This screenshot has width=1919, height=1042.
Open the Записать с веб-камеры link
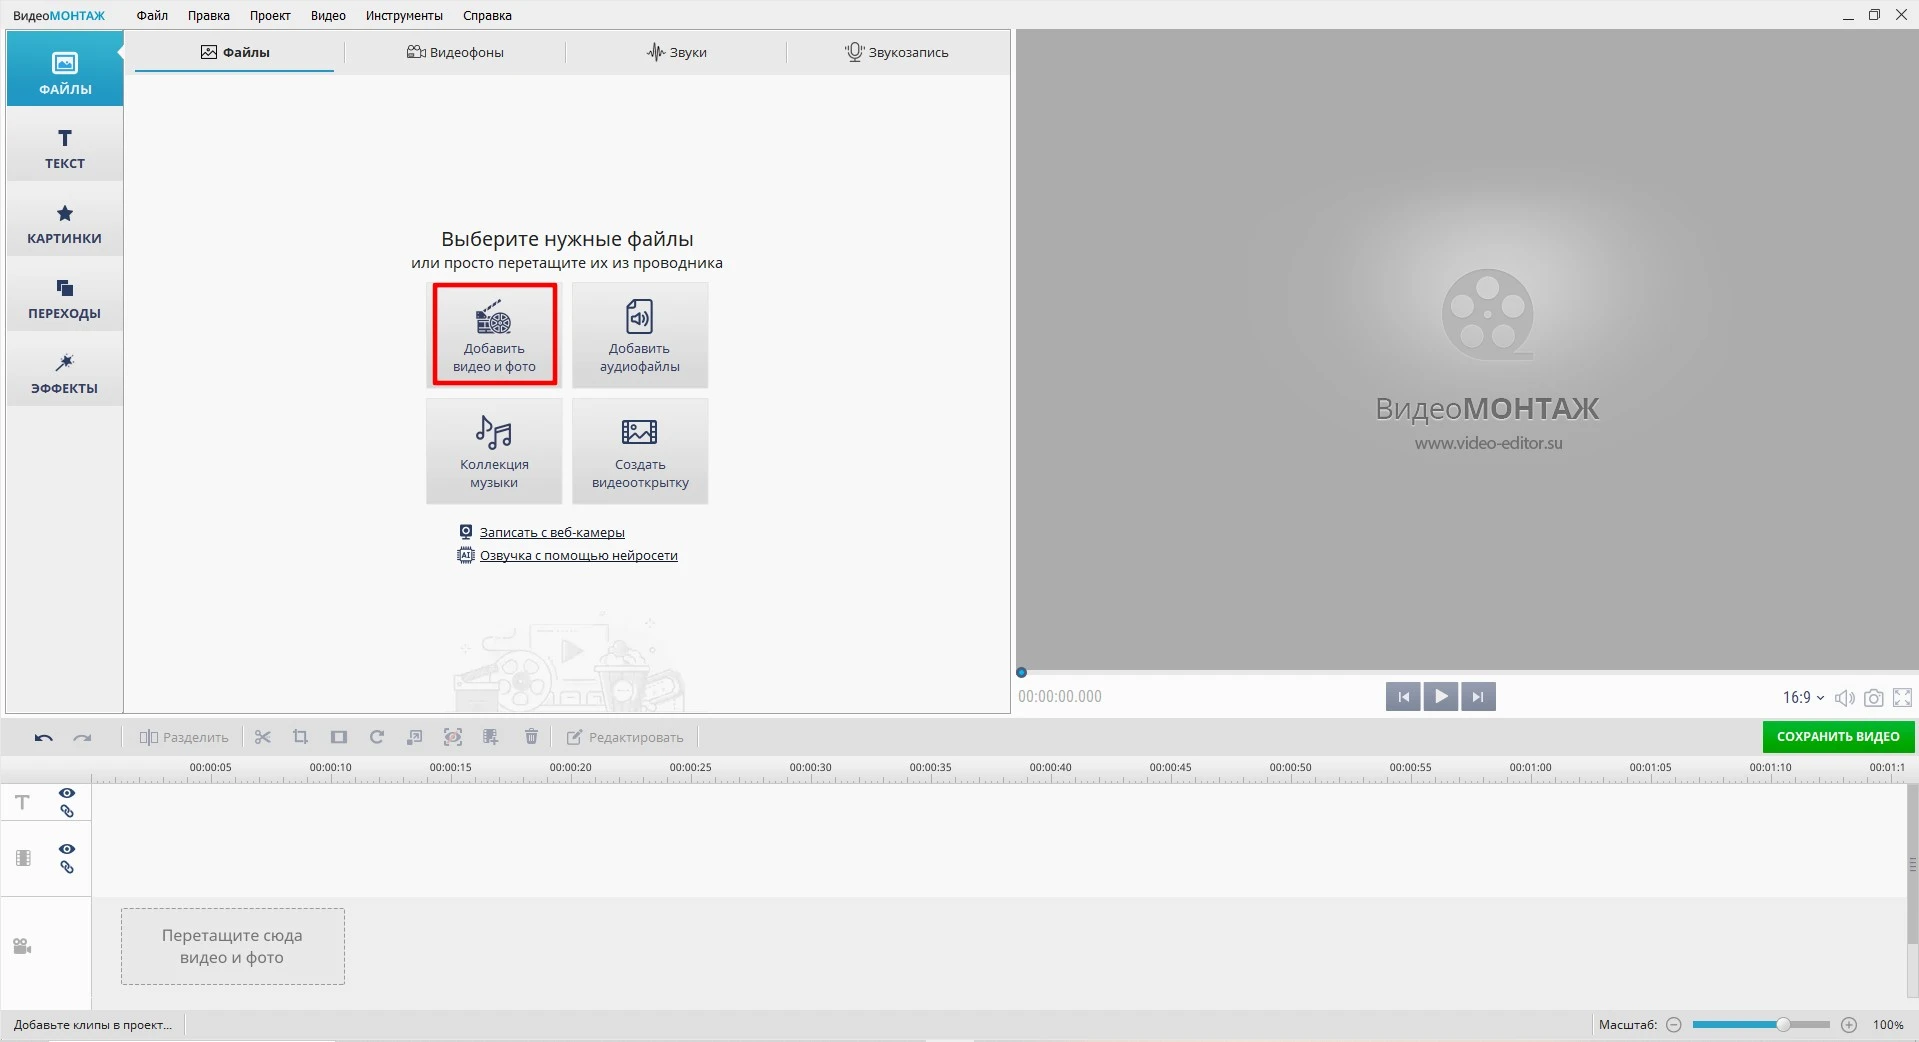click(x=552, y=532)
